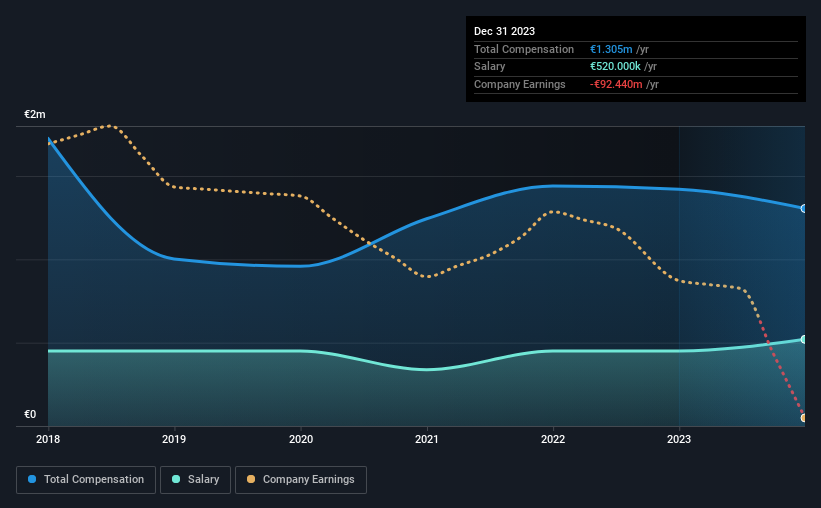Click the Salary tooltip row label
821x508 pixels.
point(490,67)
